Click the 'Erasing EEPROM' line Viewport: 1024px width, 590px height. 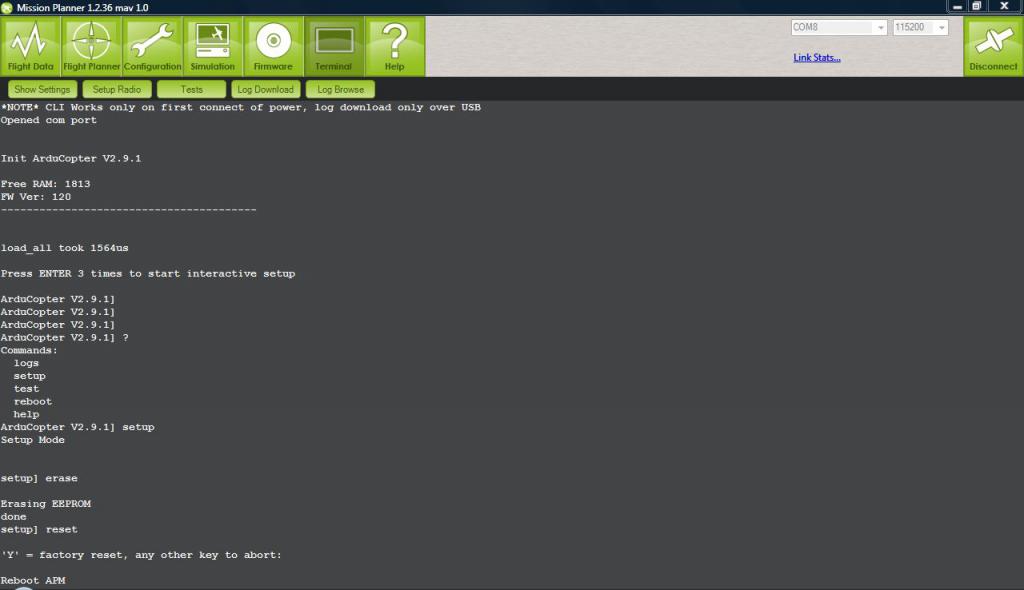click(46, 504)
